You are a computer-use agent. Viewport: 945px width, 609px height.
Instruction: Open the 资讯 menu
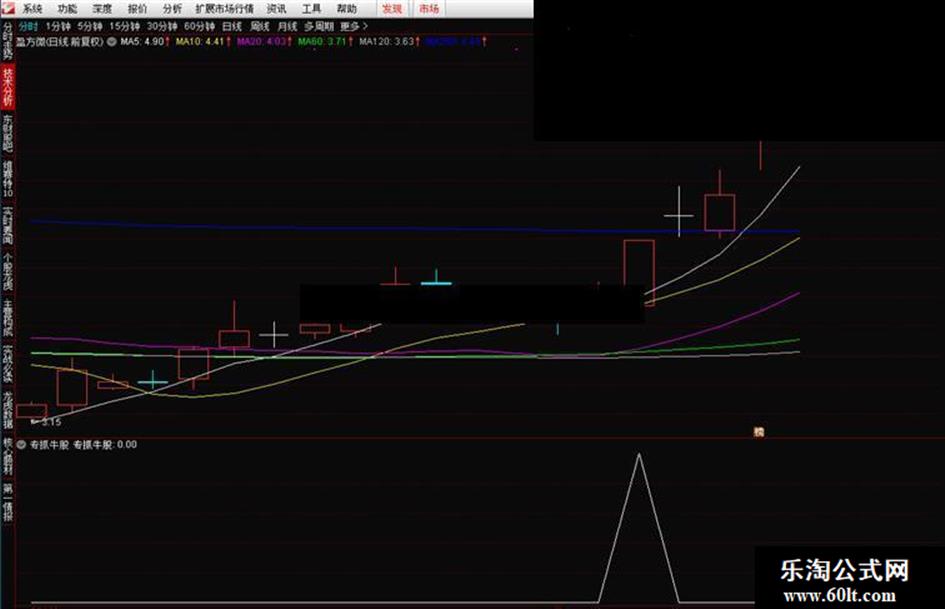(x=277, y=8)
